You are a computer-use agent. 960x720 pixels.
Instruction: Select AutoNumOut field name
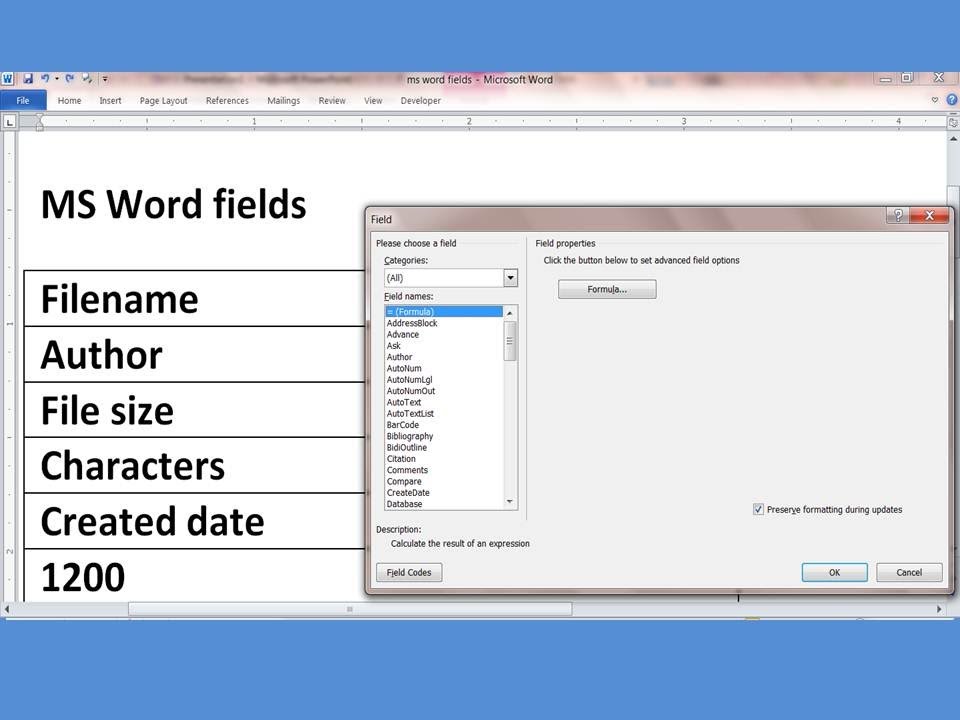[444, 391]
